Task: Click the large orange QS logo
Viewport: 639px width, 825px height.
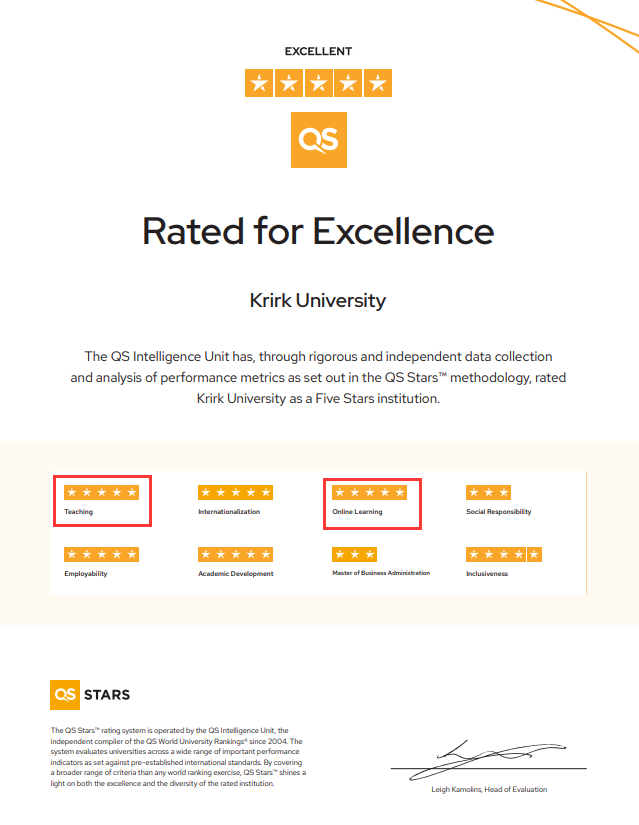Action: (319, 140)
